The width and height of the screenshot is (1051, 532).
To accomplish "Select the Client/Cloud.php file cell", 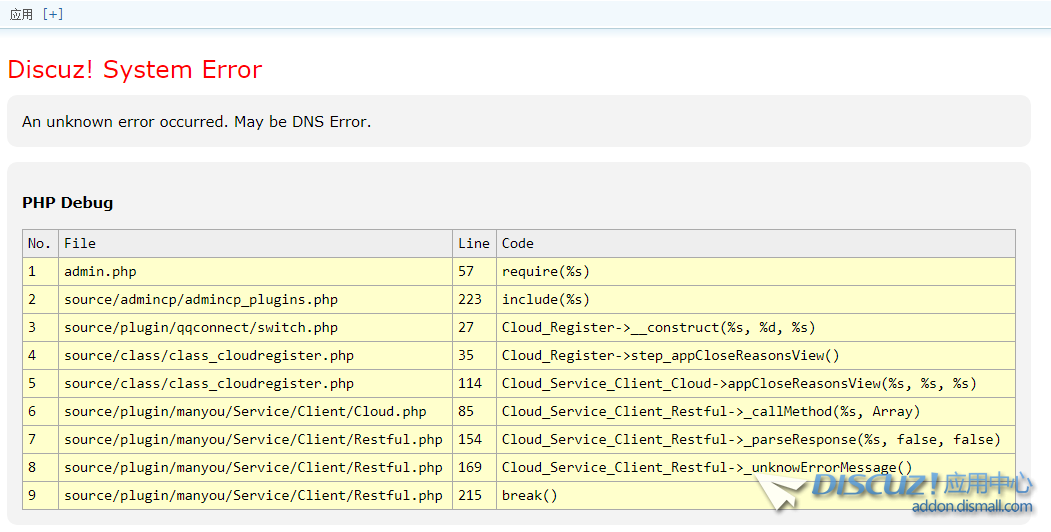I will click(255, 411).
